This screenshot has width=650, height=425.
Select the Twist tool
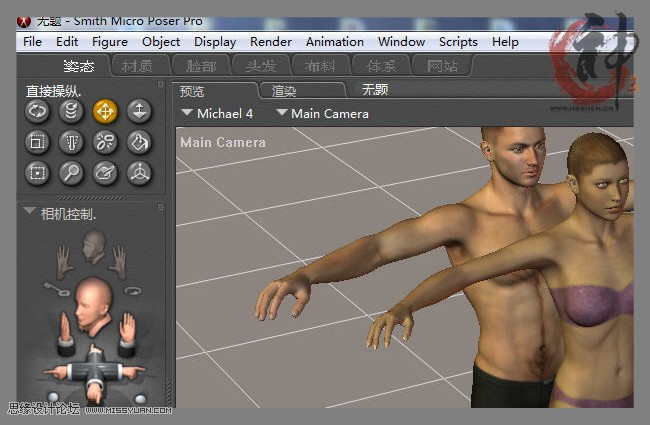point(71,112)
